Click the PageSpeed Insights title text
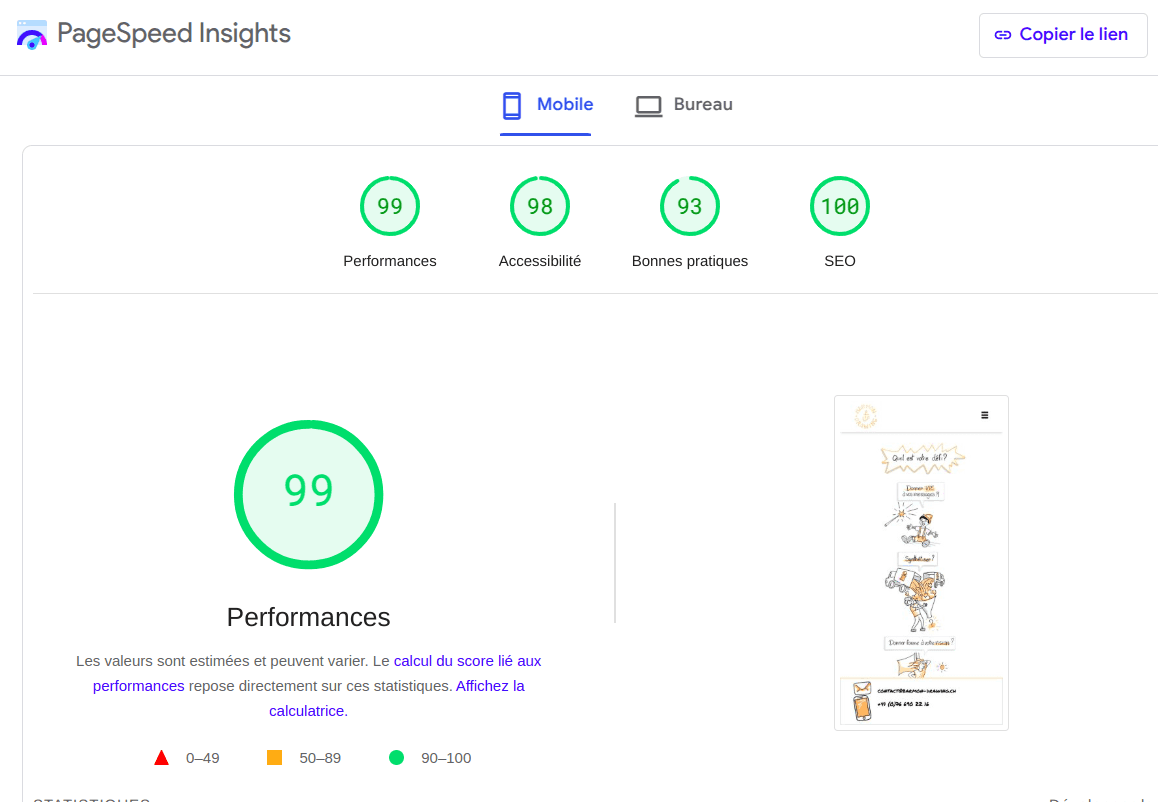This screenshot has height=802, width=1158. point(174,34)
